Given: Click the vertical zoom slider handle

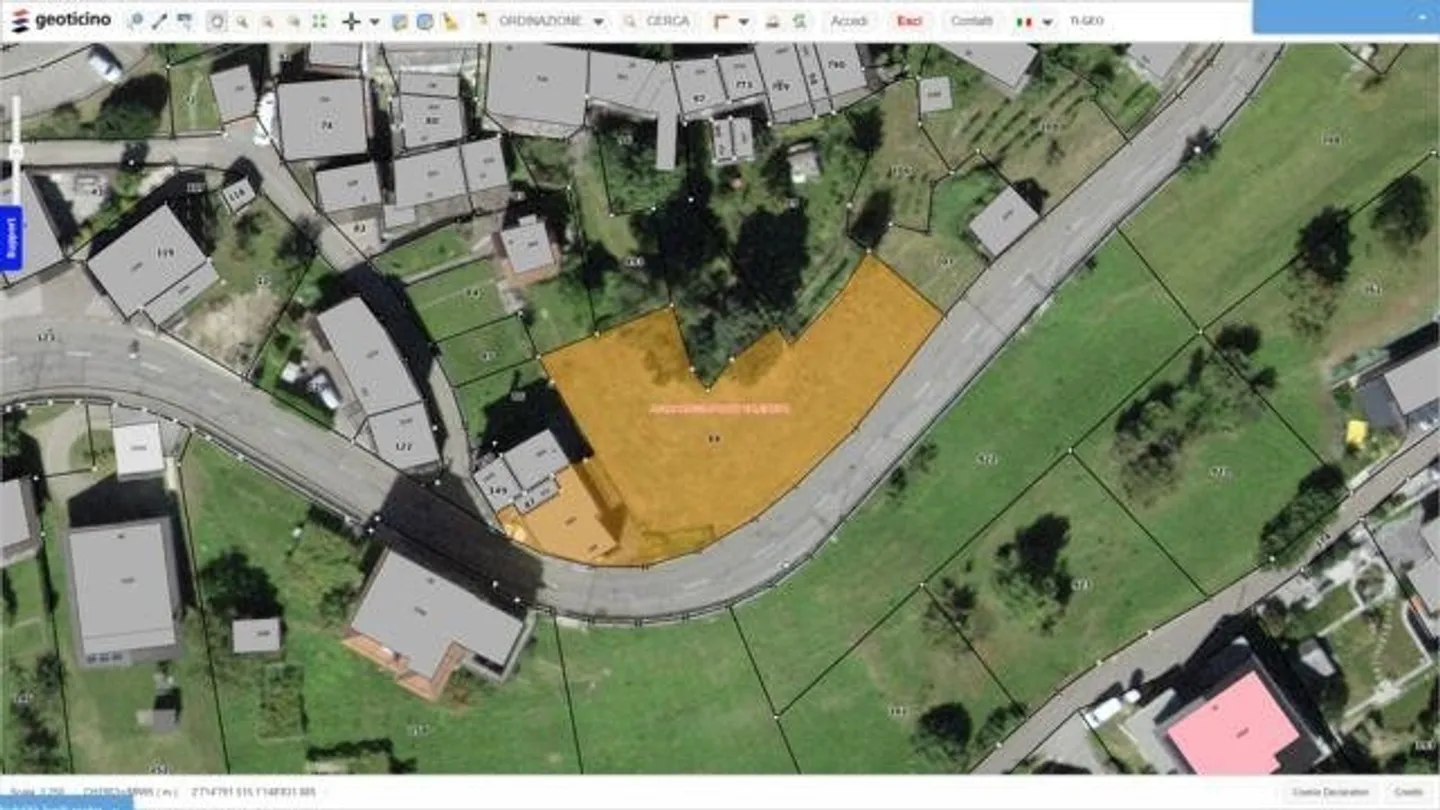Looking at the screenshot, I should pyautogui.click(x=15, y=150).
